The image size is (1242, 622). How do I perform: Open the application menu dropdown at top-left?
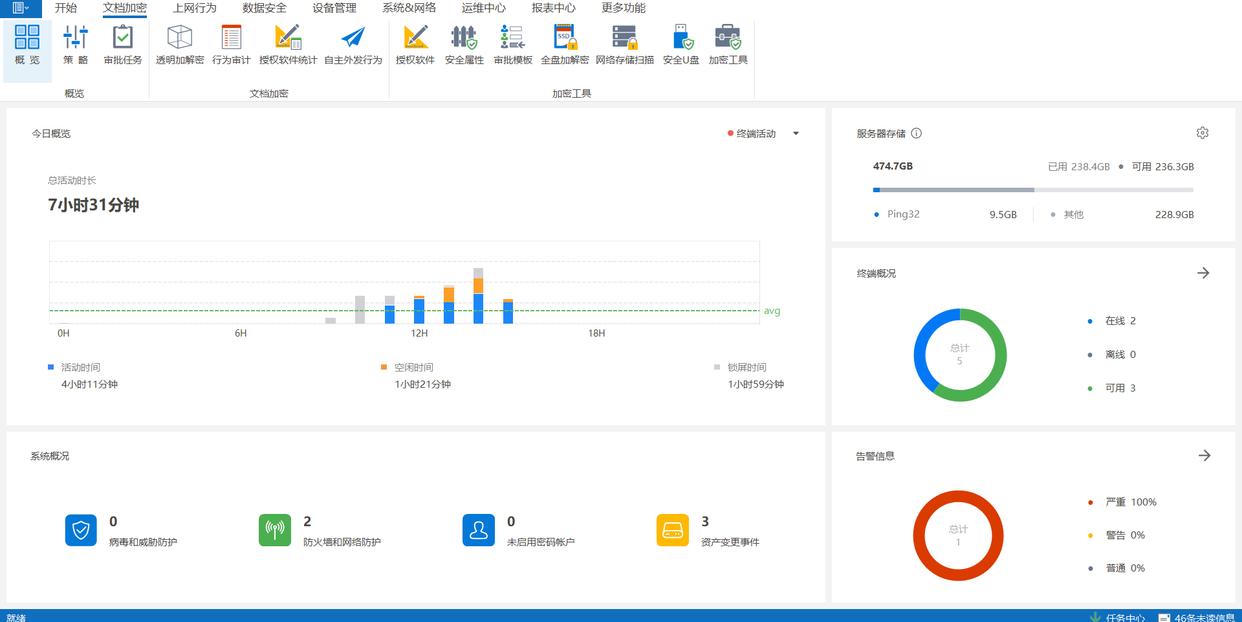coord(20,8)
